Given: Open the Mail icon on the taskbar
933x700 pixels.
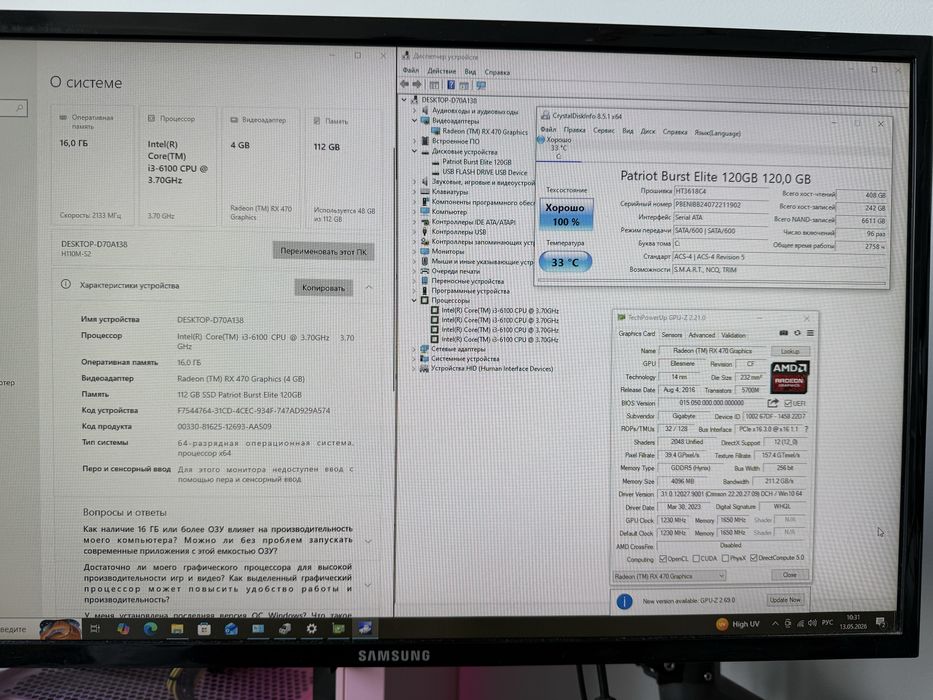Looking at the screenshot, I should (x=231, y=629).
